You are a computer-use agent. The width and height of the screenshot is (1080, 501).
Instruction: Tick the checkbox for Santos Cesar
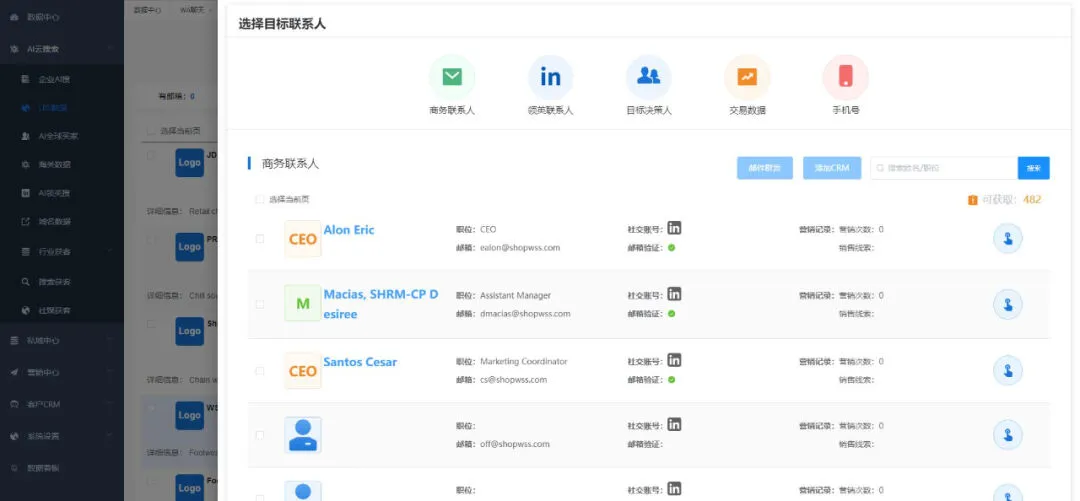coord(260,371)
